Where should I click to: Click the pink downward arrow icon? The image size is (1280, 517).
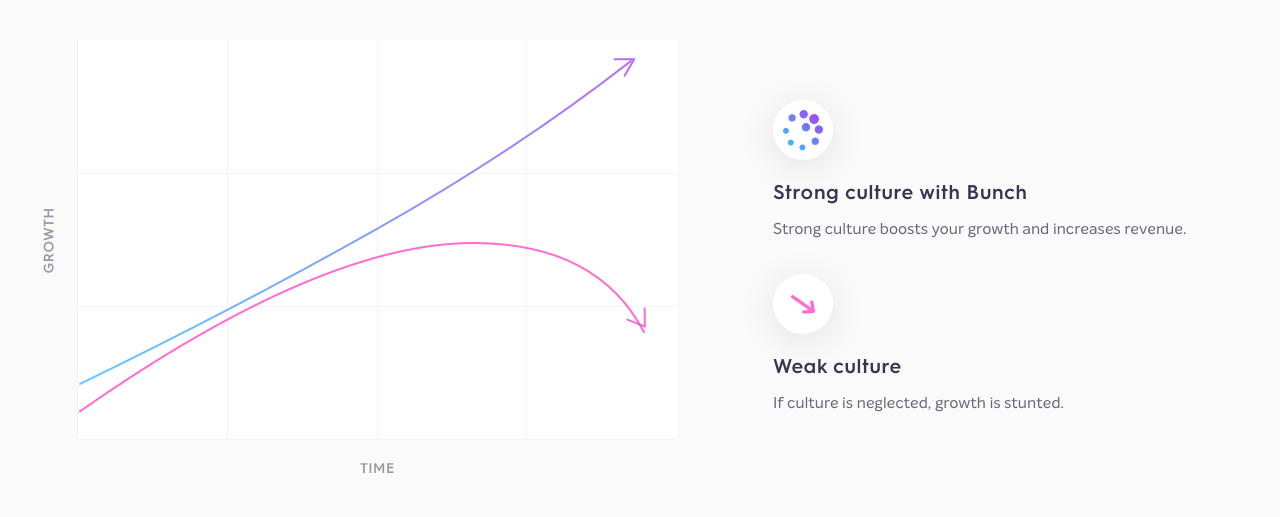(803, 304)
